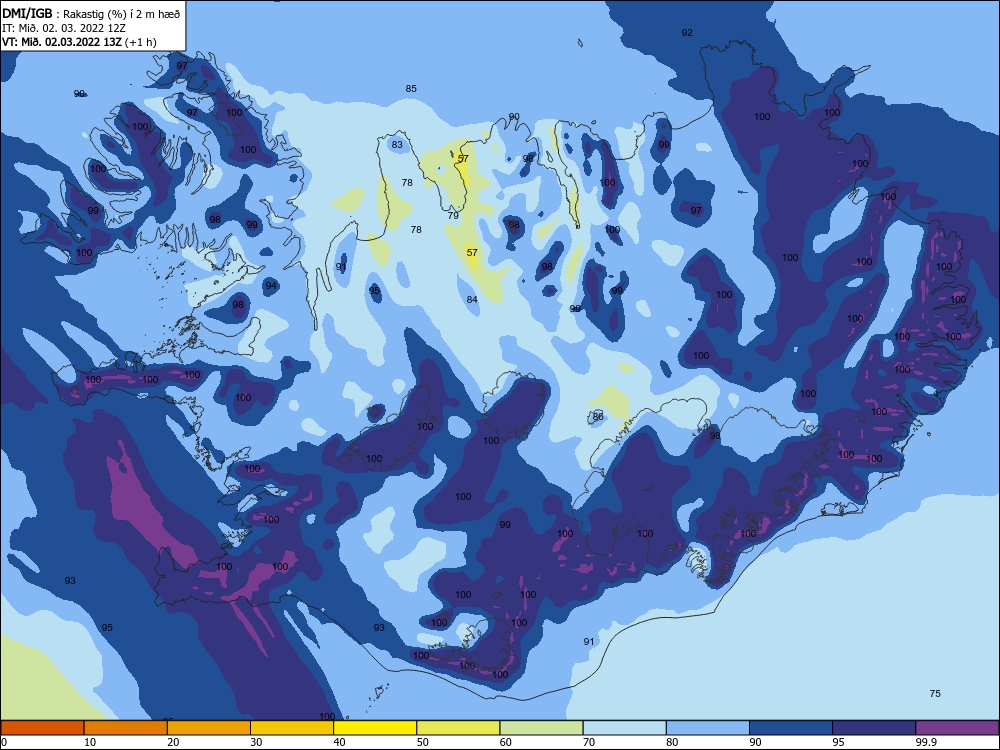Click the orange 10–20 legend swatch
The height and width of the screenshot is (750, 1000).
[x=126, y=728]
